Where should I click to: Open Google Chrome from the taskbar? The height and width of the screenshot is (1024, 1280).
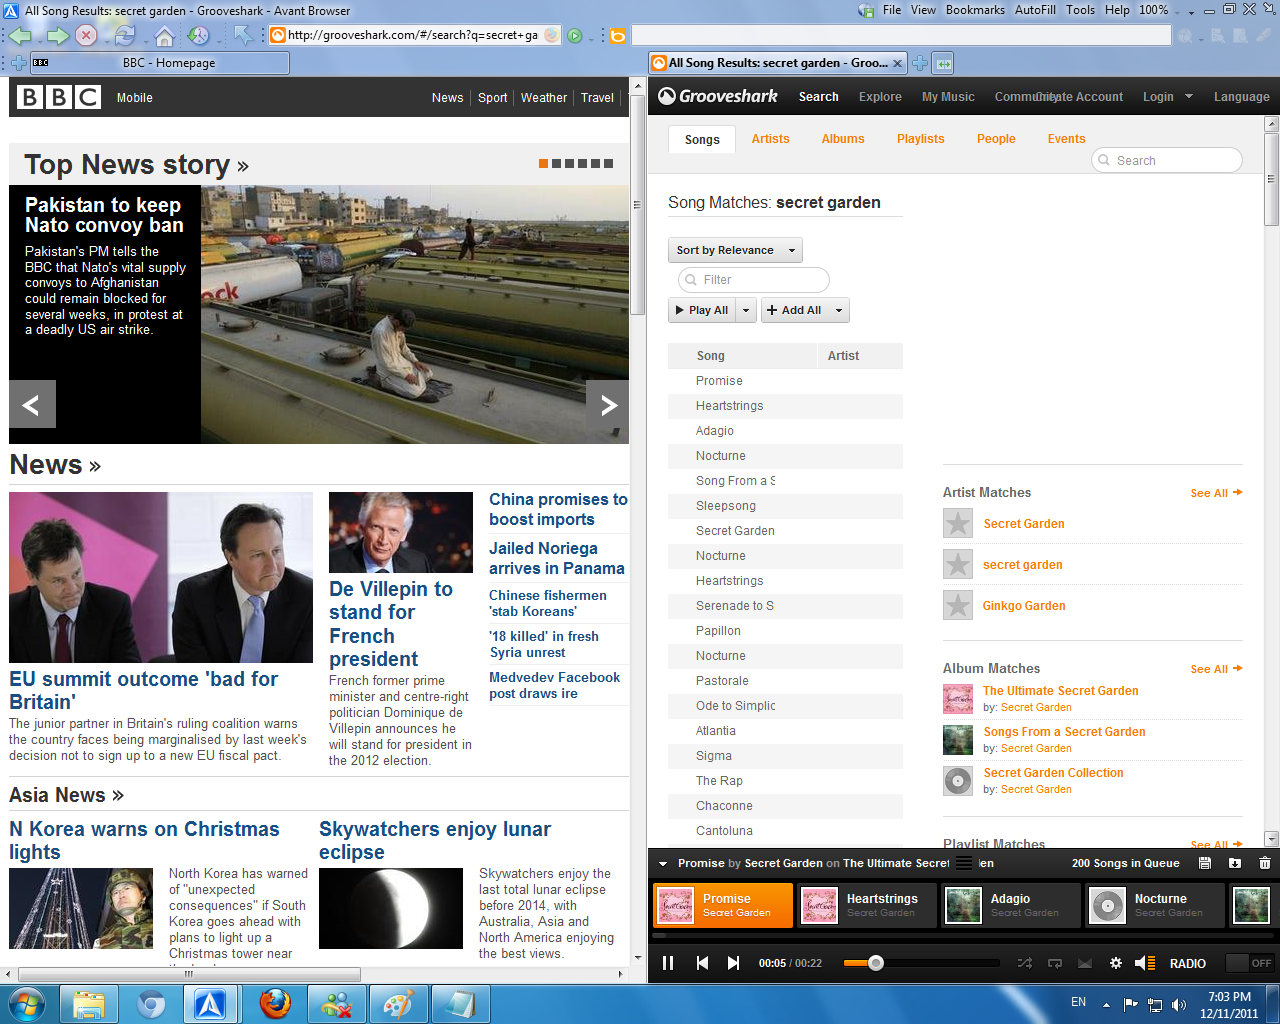[x=151, y=1004]
